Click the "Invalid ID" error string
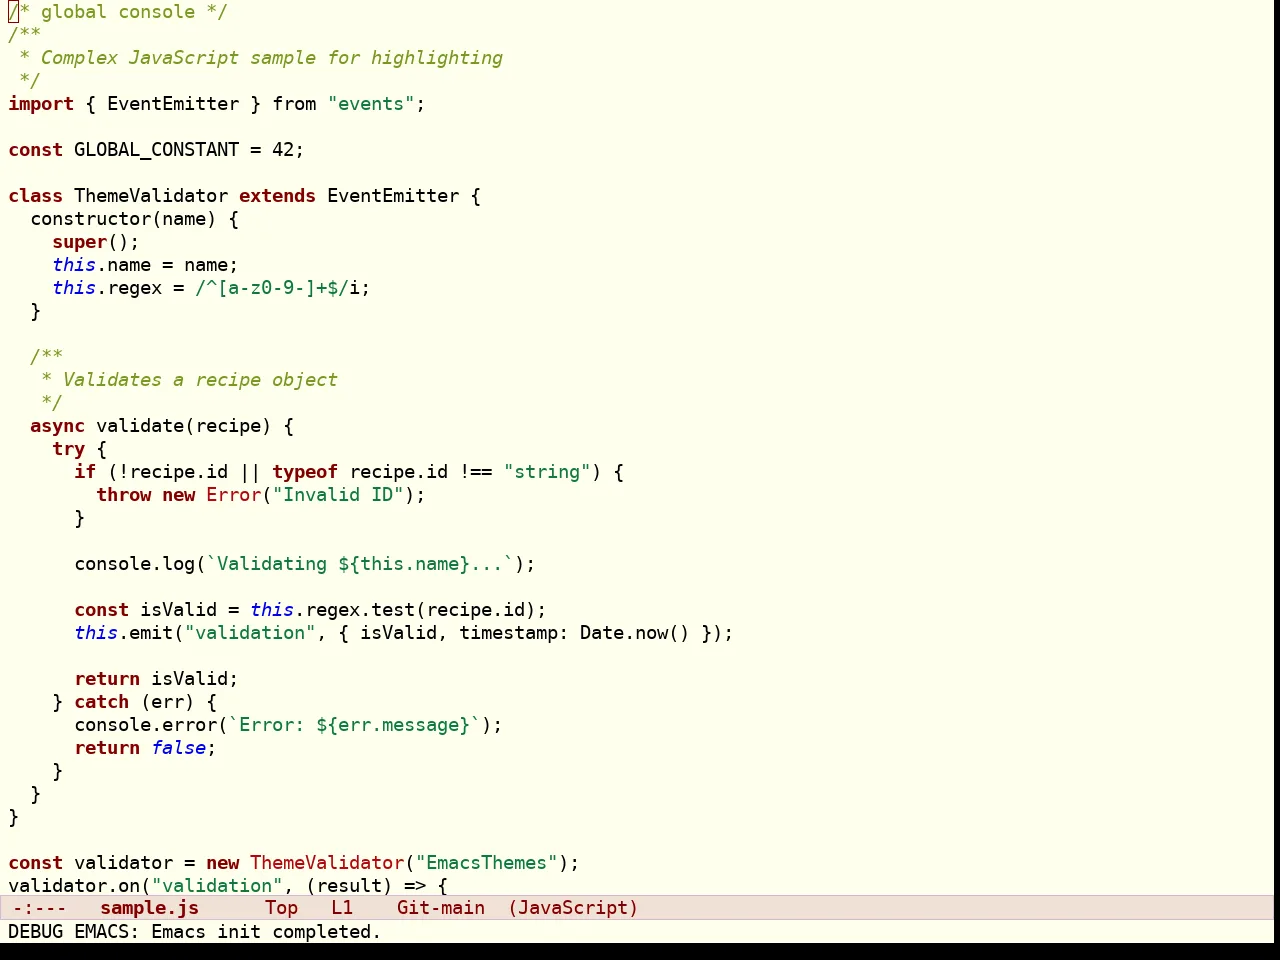1280x960 pixels. click(x=338, y=495)
